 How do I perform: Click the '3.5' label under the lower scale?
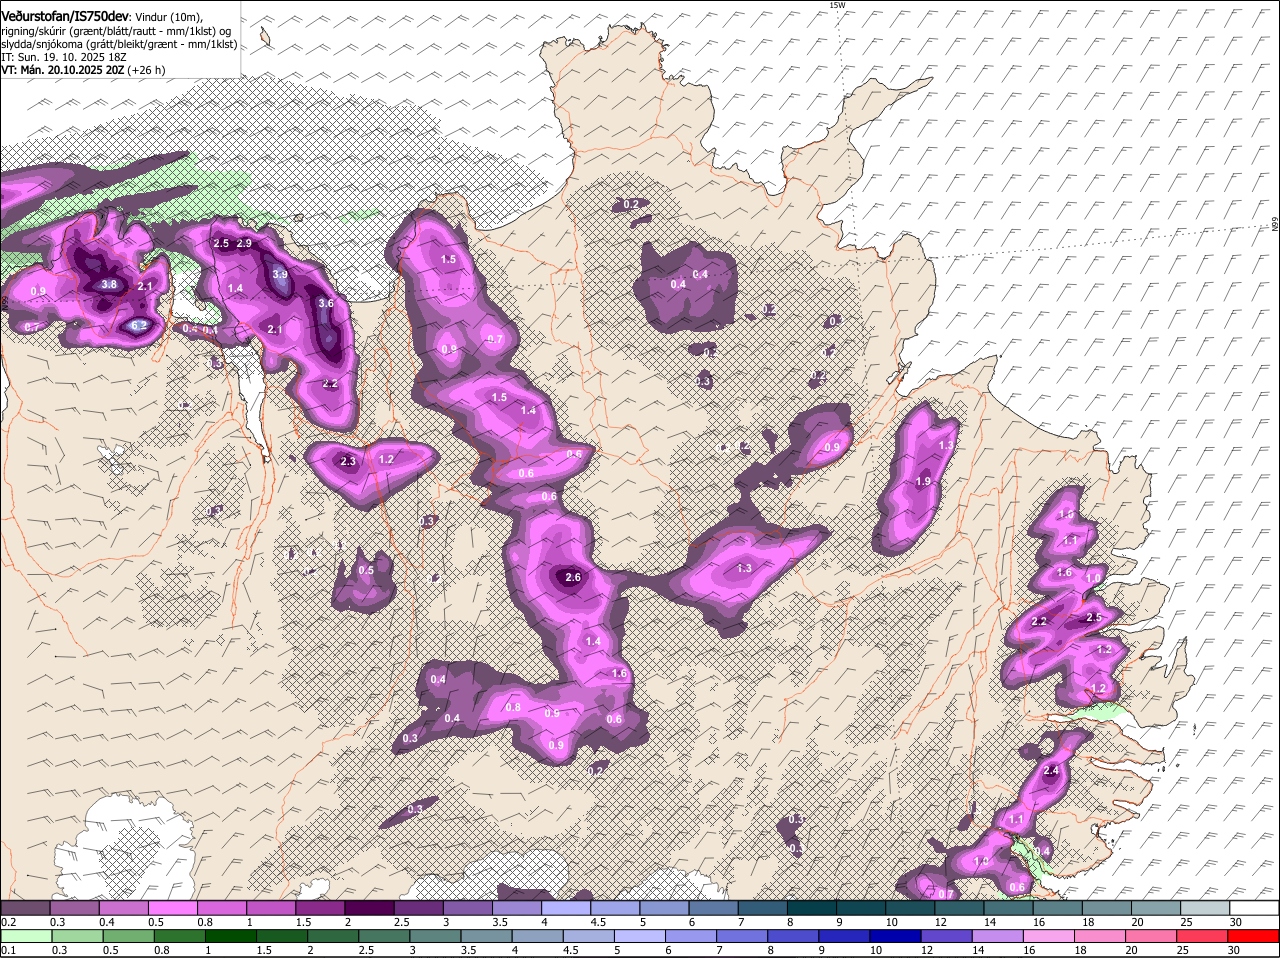click(467, 950)
